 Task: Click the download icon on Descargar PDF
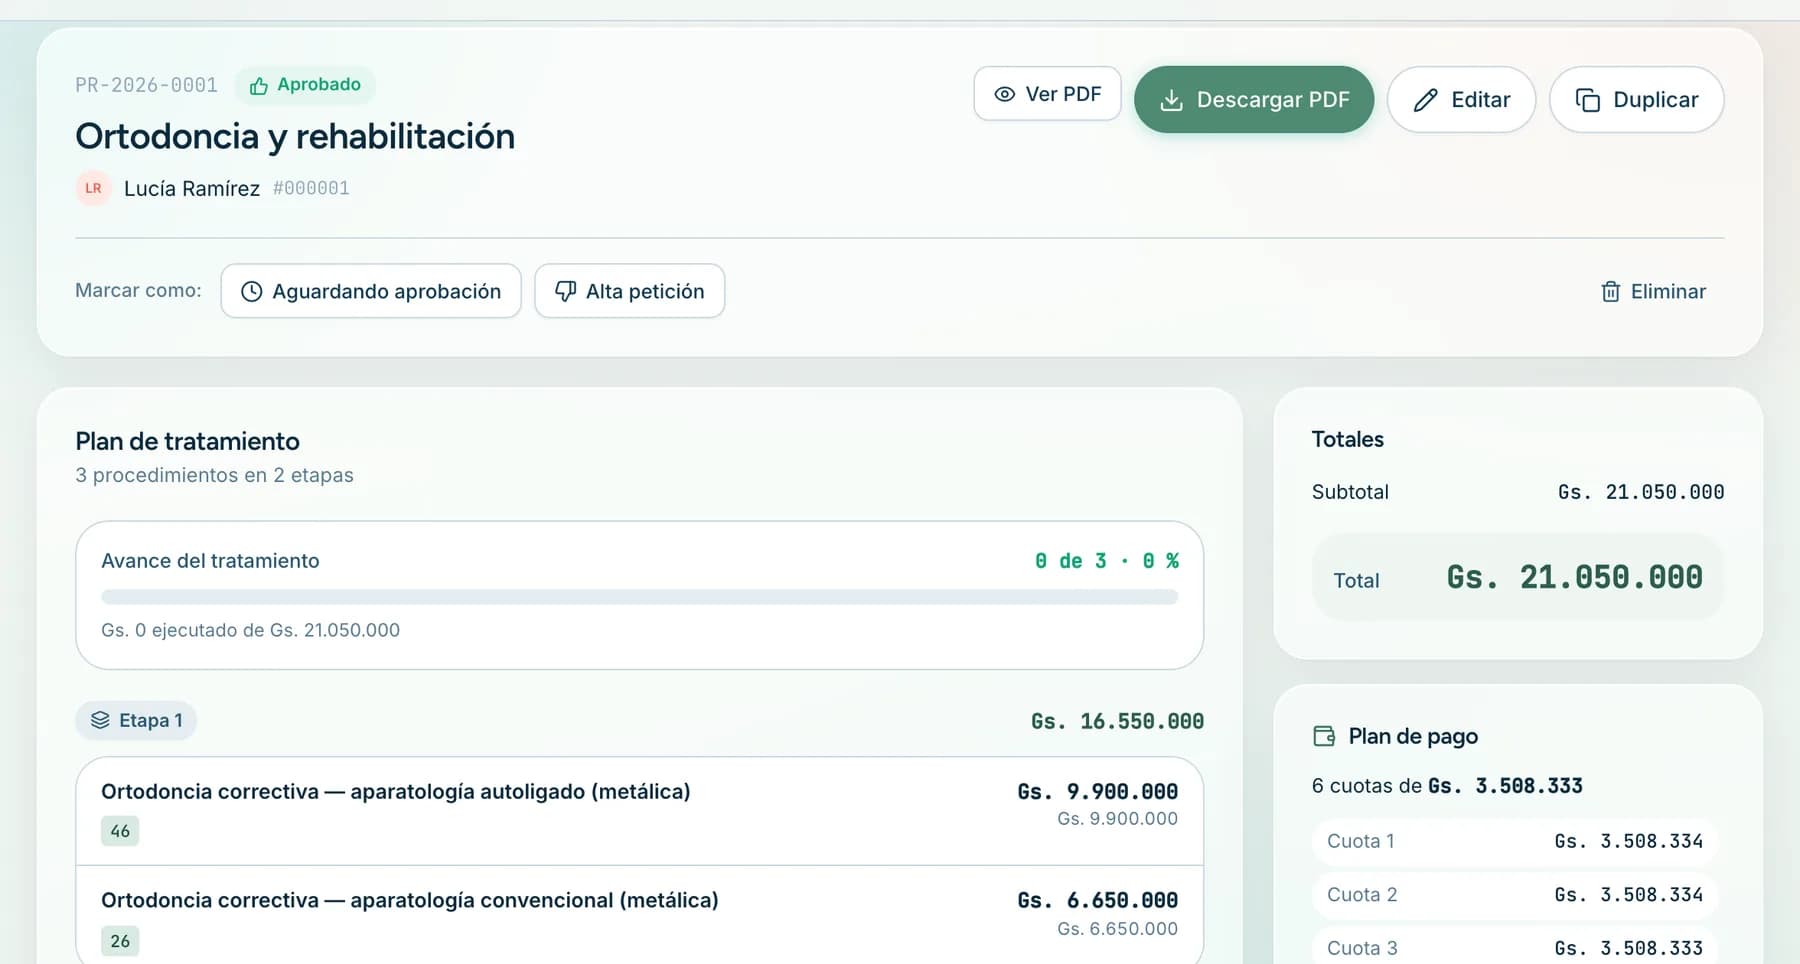point(1171,100)
